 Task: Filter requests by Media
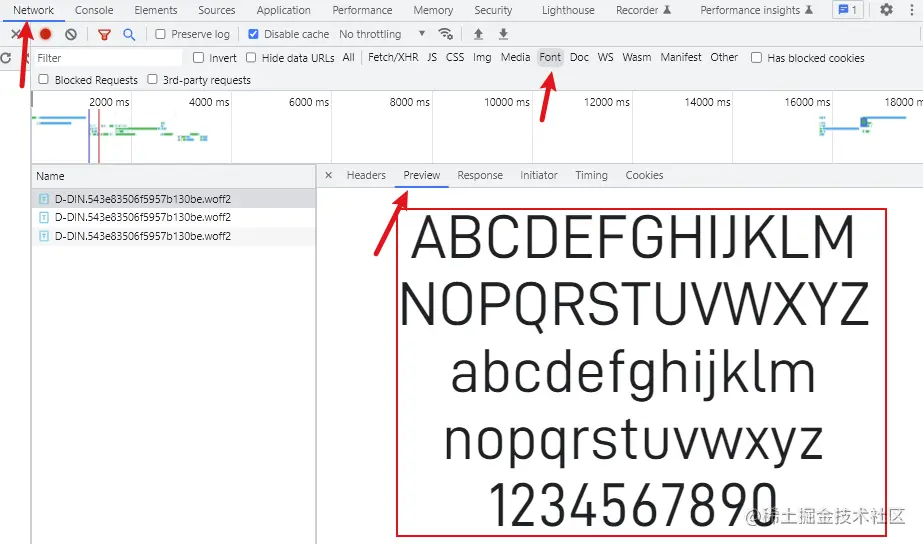[x=516, y=58]
